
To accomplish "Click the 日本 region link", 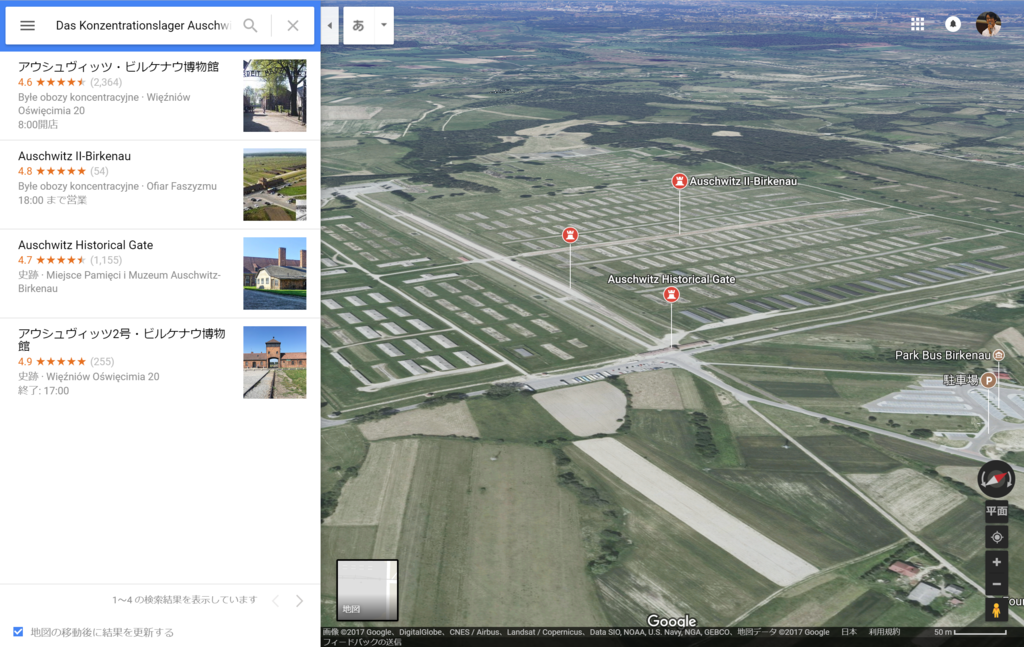I will [849, 632].
